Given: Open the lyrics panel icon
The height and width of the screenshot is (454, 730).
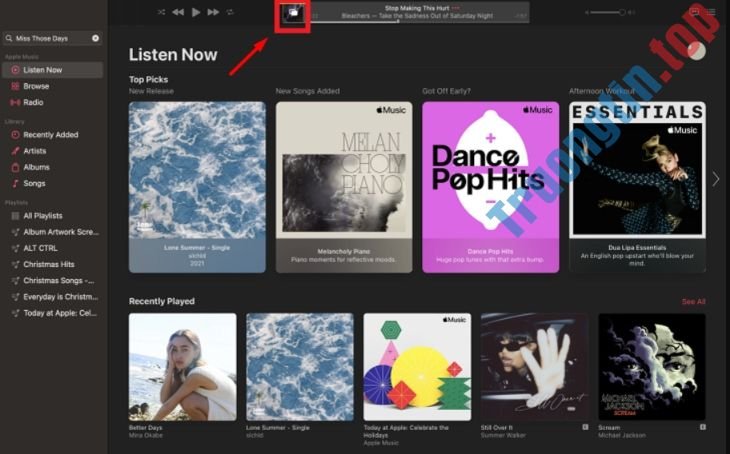Looking at the screenshot, I should [694, 12].
